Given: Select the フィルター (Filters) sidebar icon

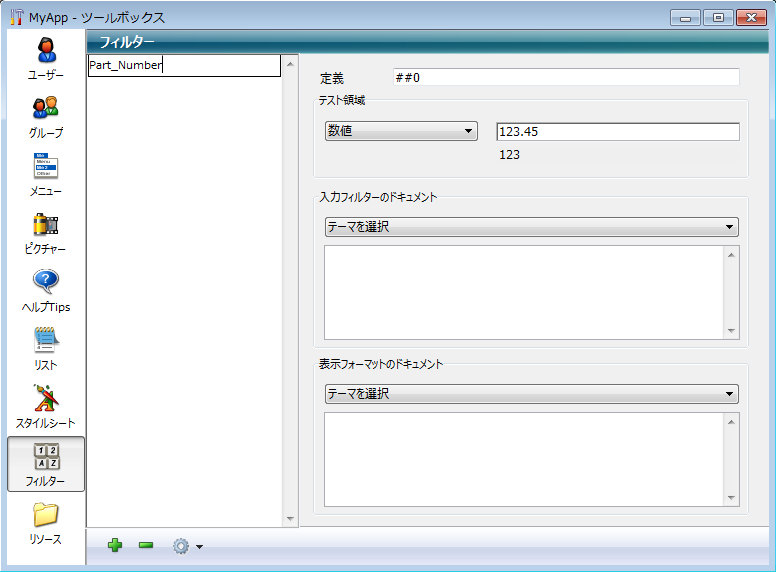Looking at the screenshot, I should (45, 457).
